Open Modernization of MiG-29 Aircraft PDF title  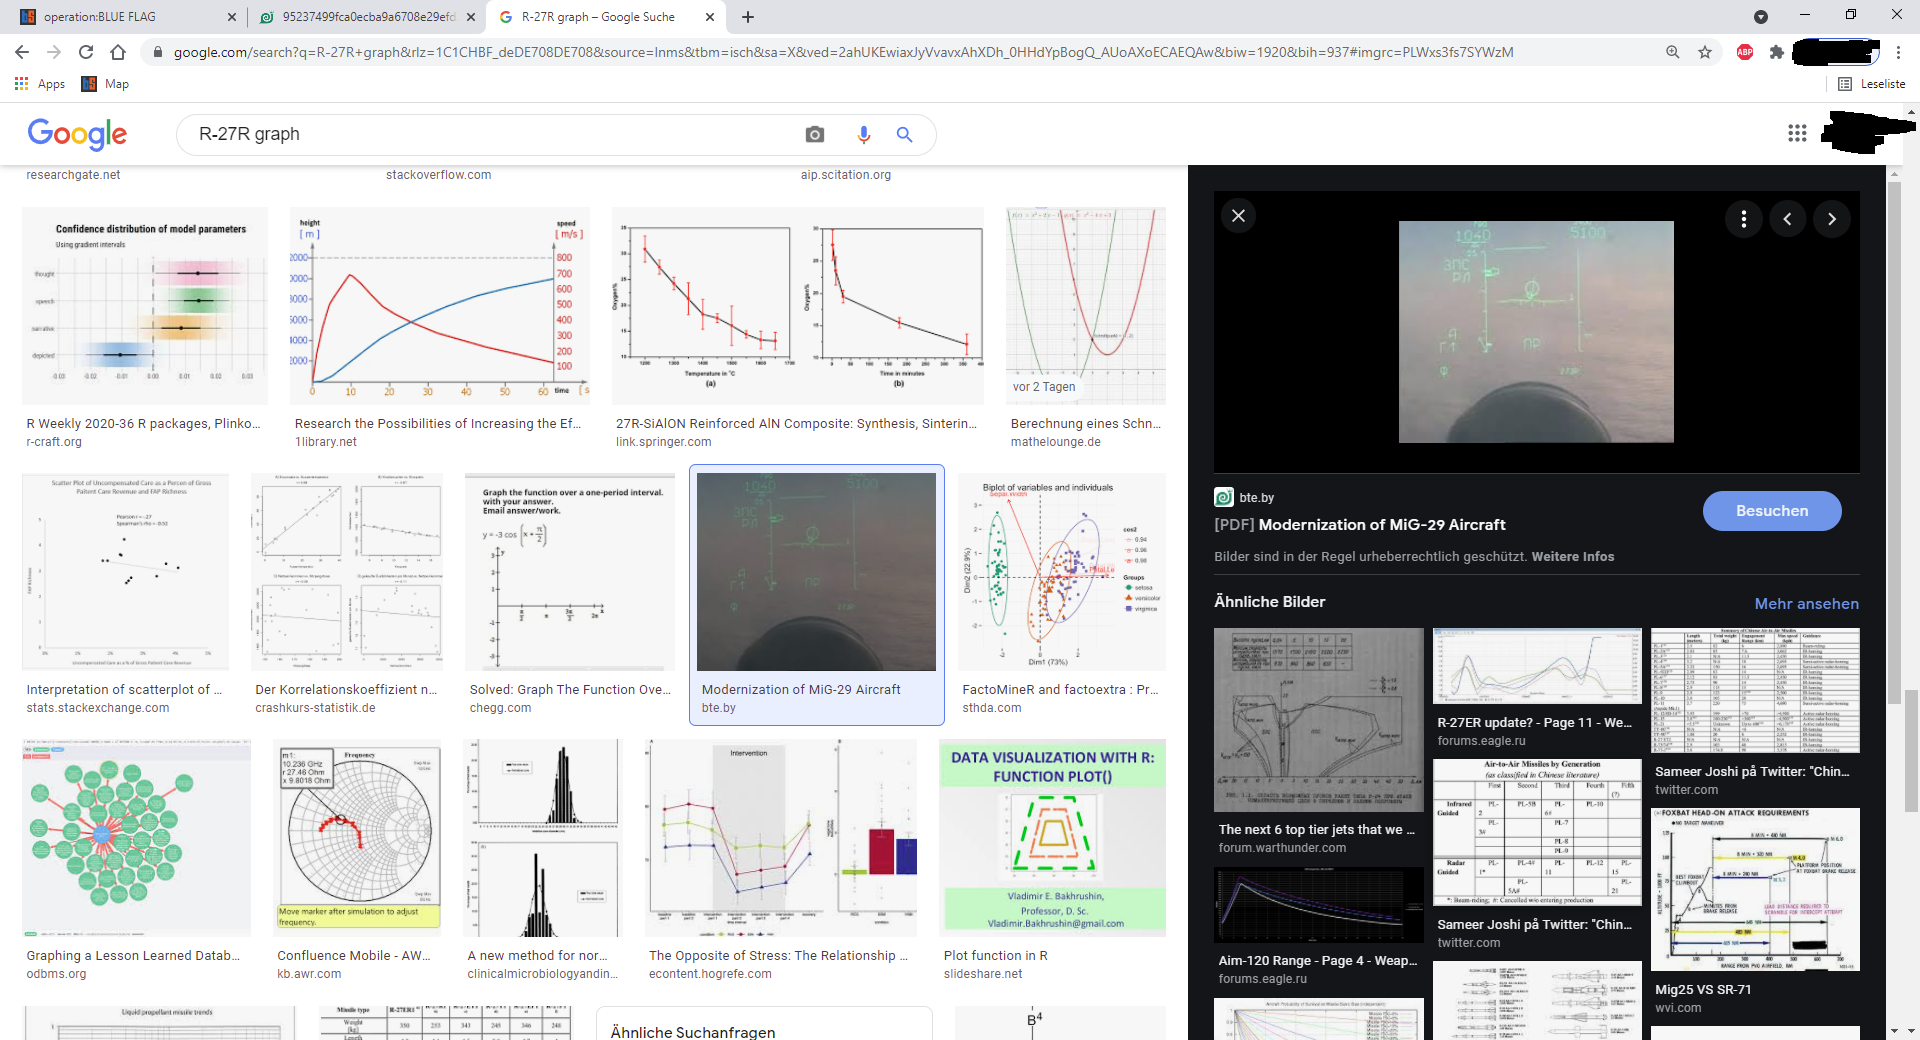point(1360,525)
